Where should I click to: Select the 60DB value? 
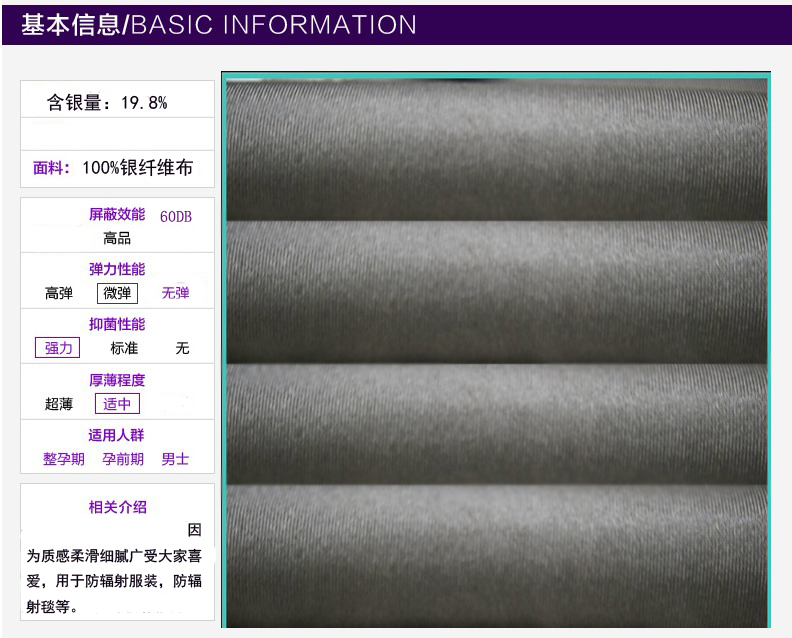tap(176, 217)
